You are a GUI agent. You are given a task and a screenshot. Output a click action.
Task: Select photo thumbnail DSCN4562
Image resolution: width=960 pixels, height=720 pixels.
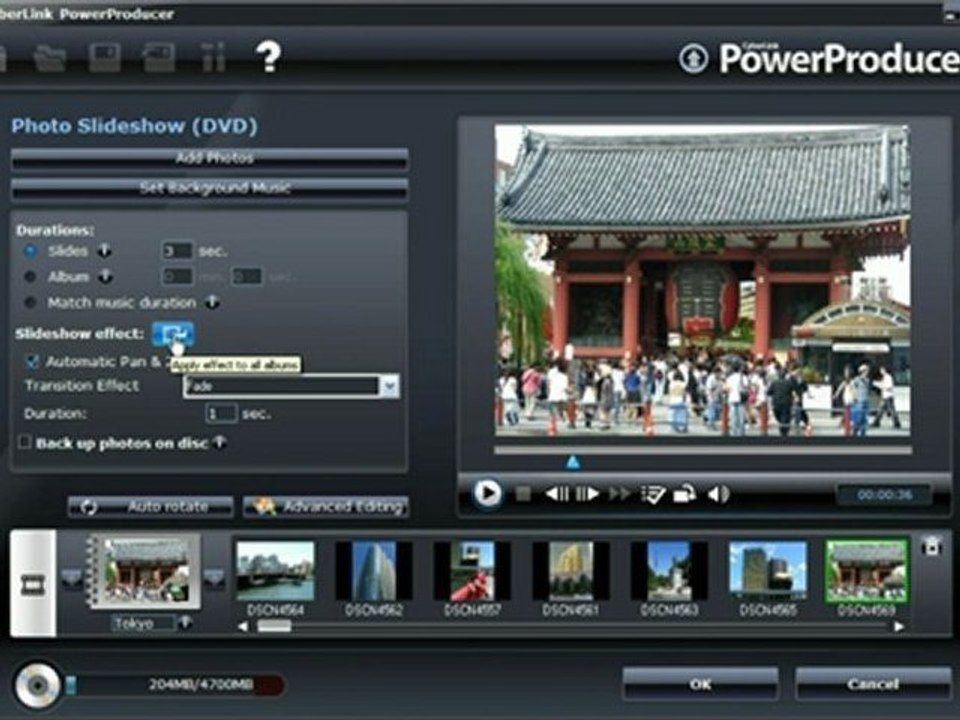tap(374, 571)
